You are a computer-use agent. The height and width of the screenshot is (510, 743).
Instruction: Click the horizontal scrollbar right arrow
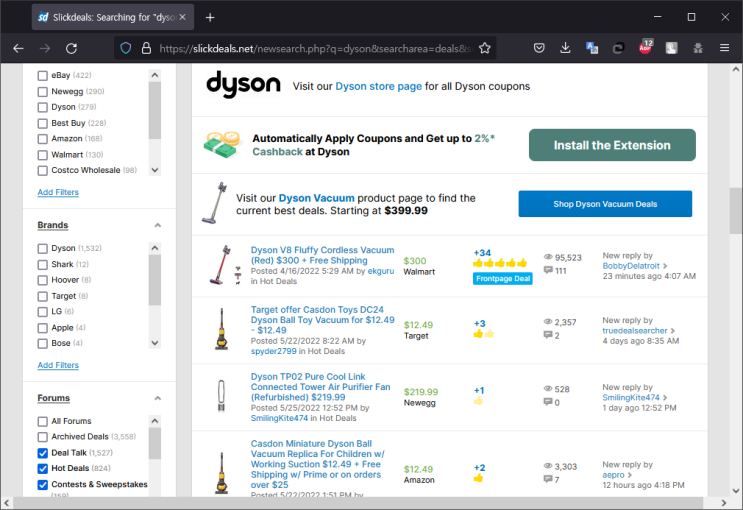click(724, 503)
